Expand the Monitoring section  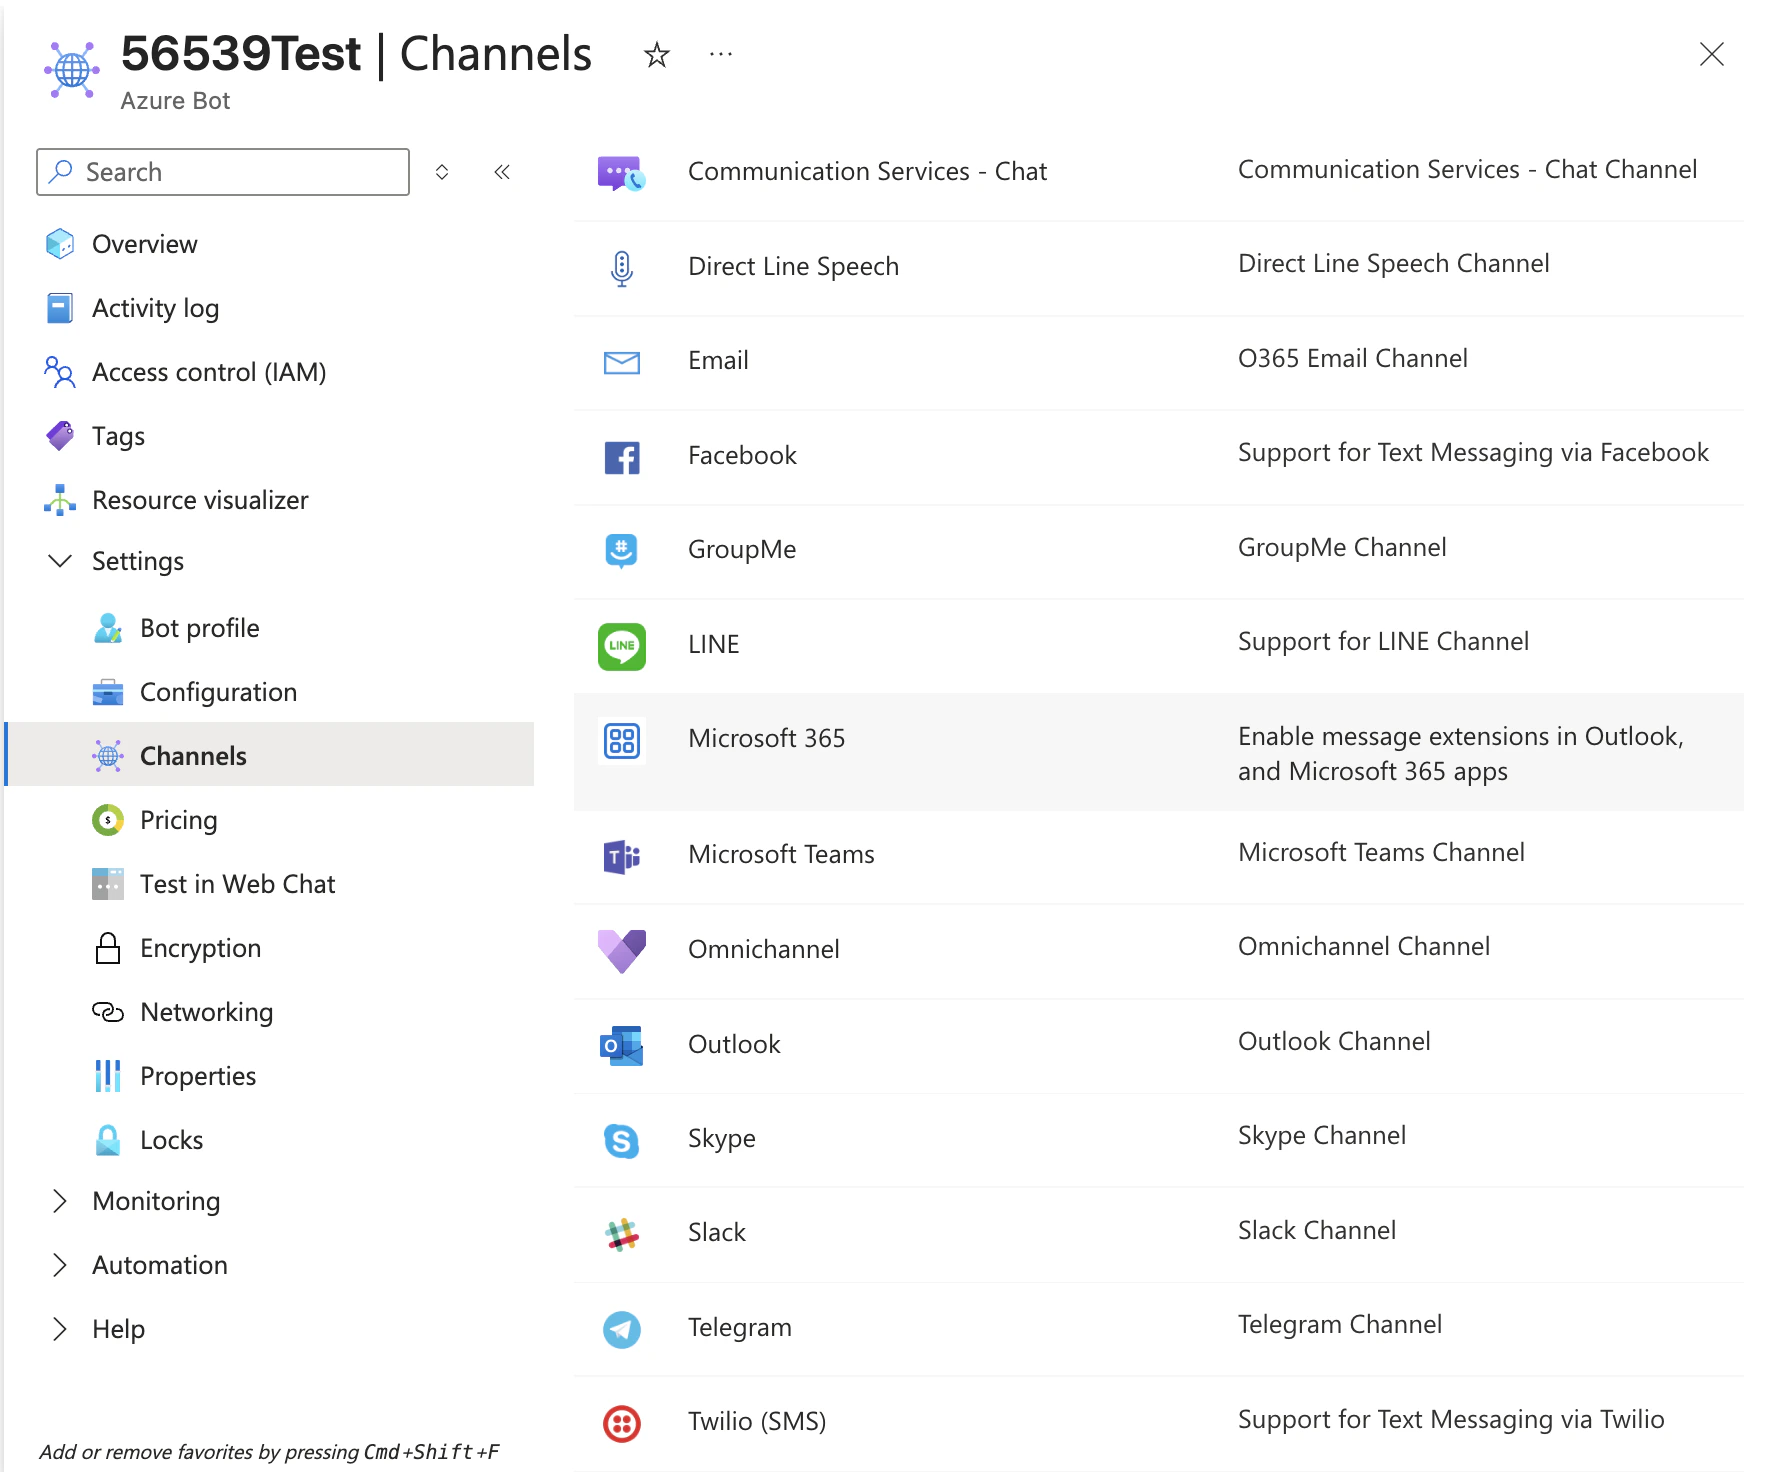(60, 1200)
